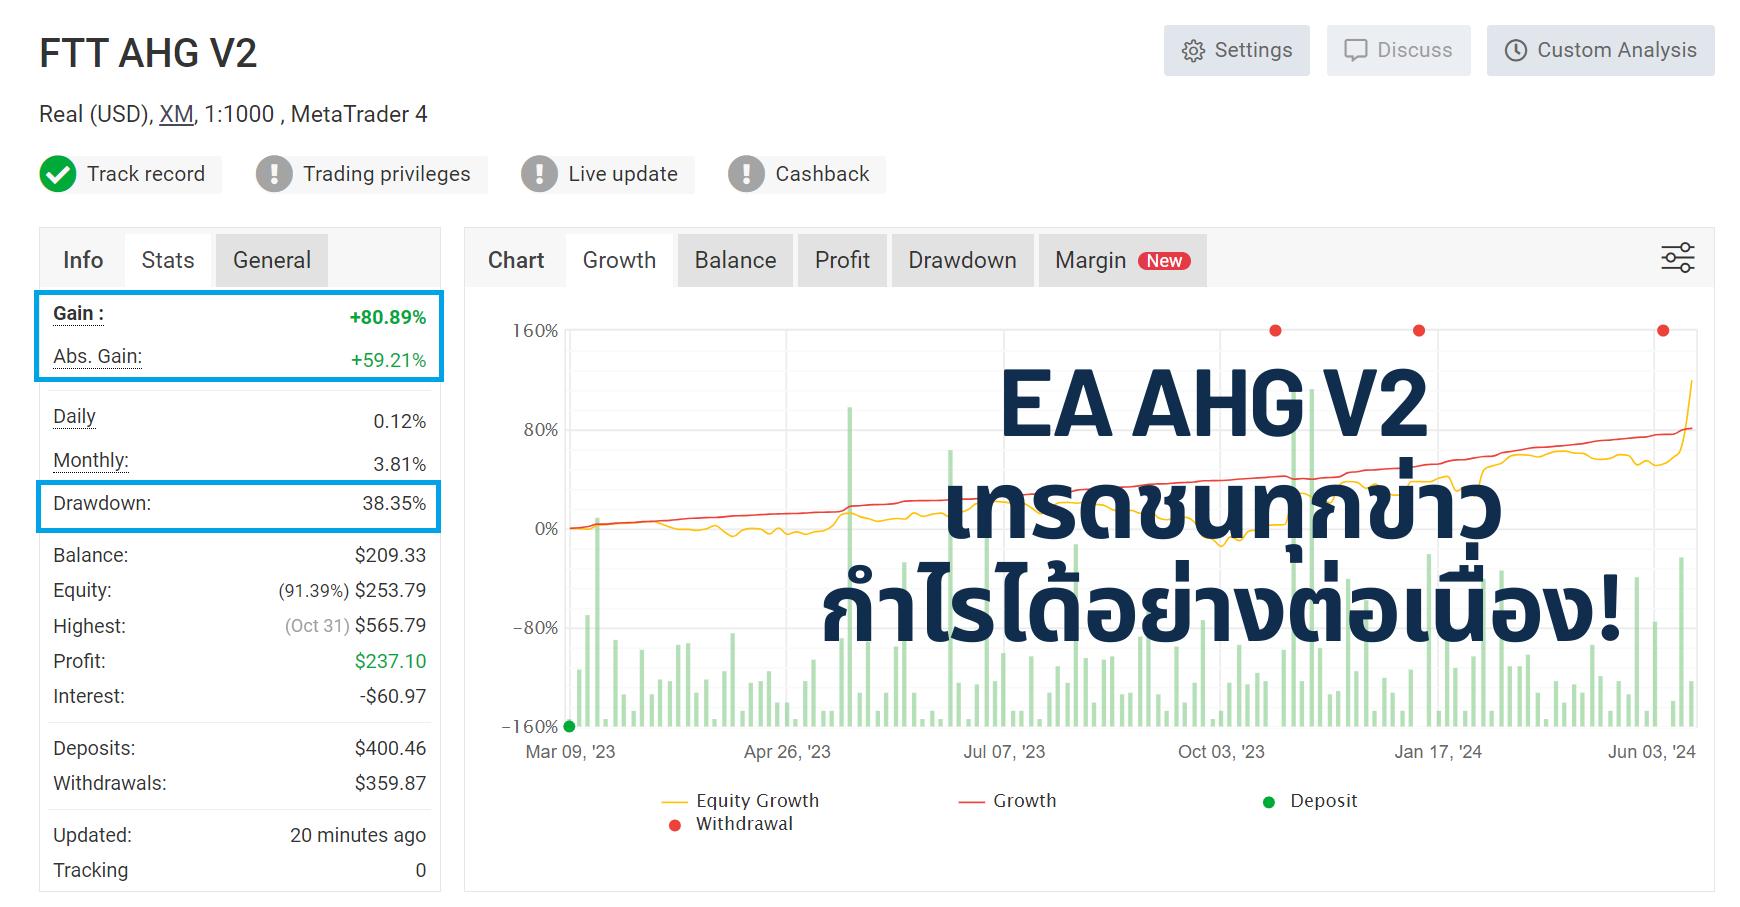Open the Profit chart tab

click(842, 260)
